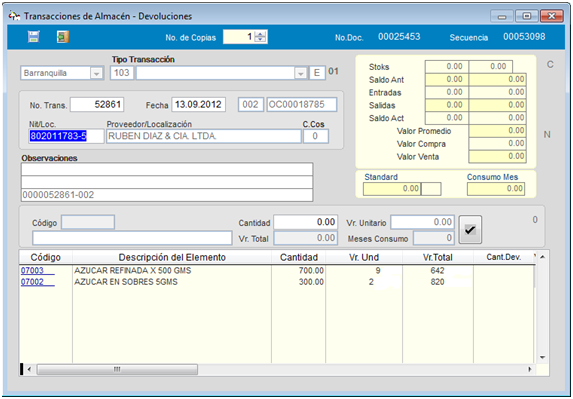Click the No. Trans. field 52861

click(x=97, y=105)
